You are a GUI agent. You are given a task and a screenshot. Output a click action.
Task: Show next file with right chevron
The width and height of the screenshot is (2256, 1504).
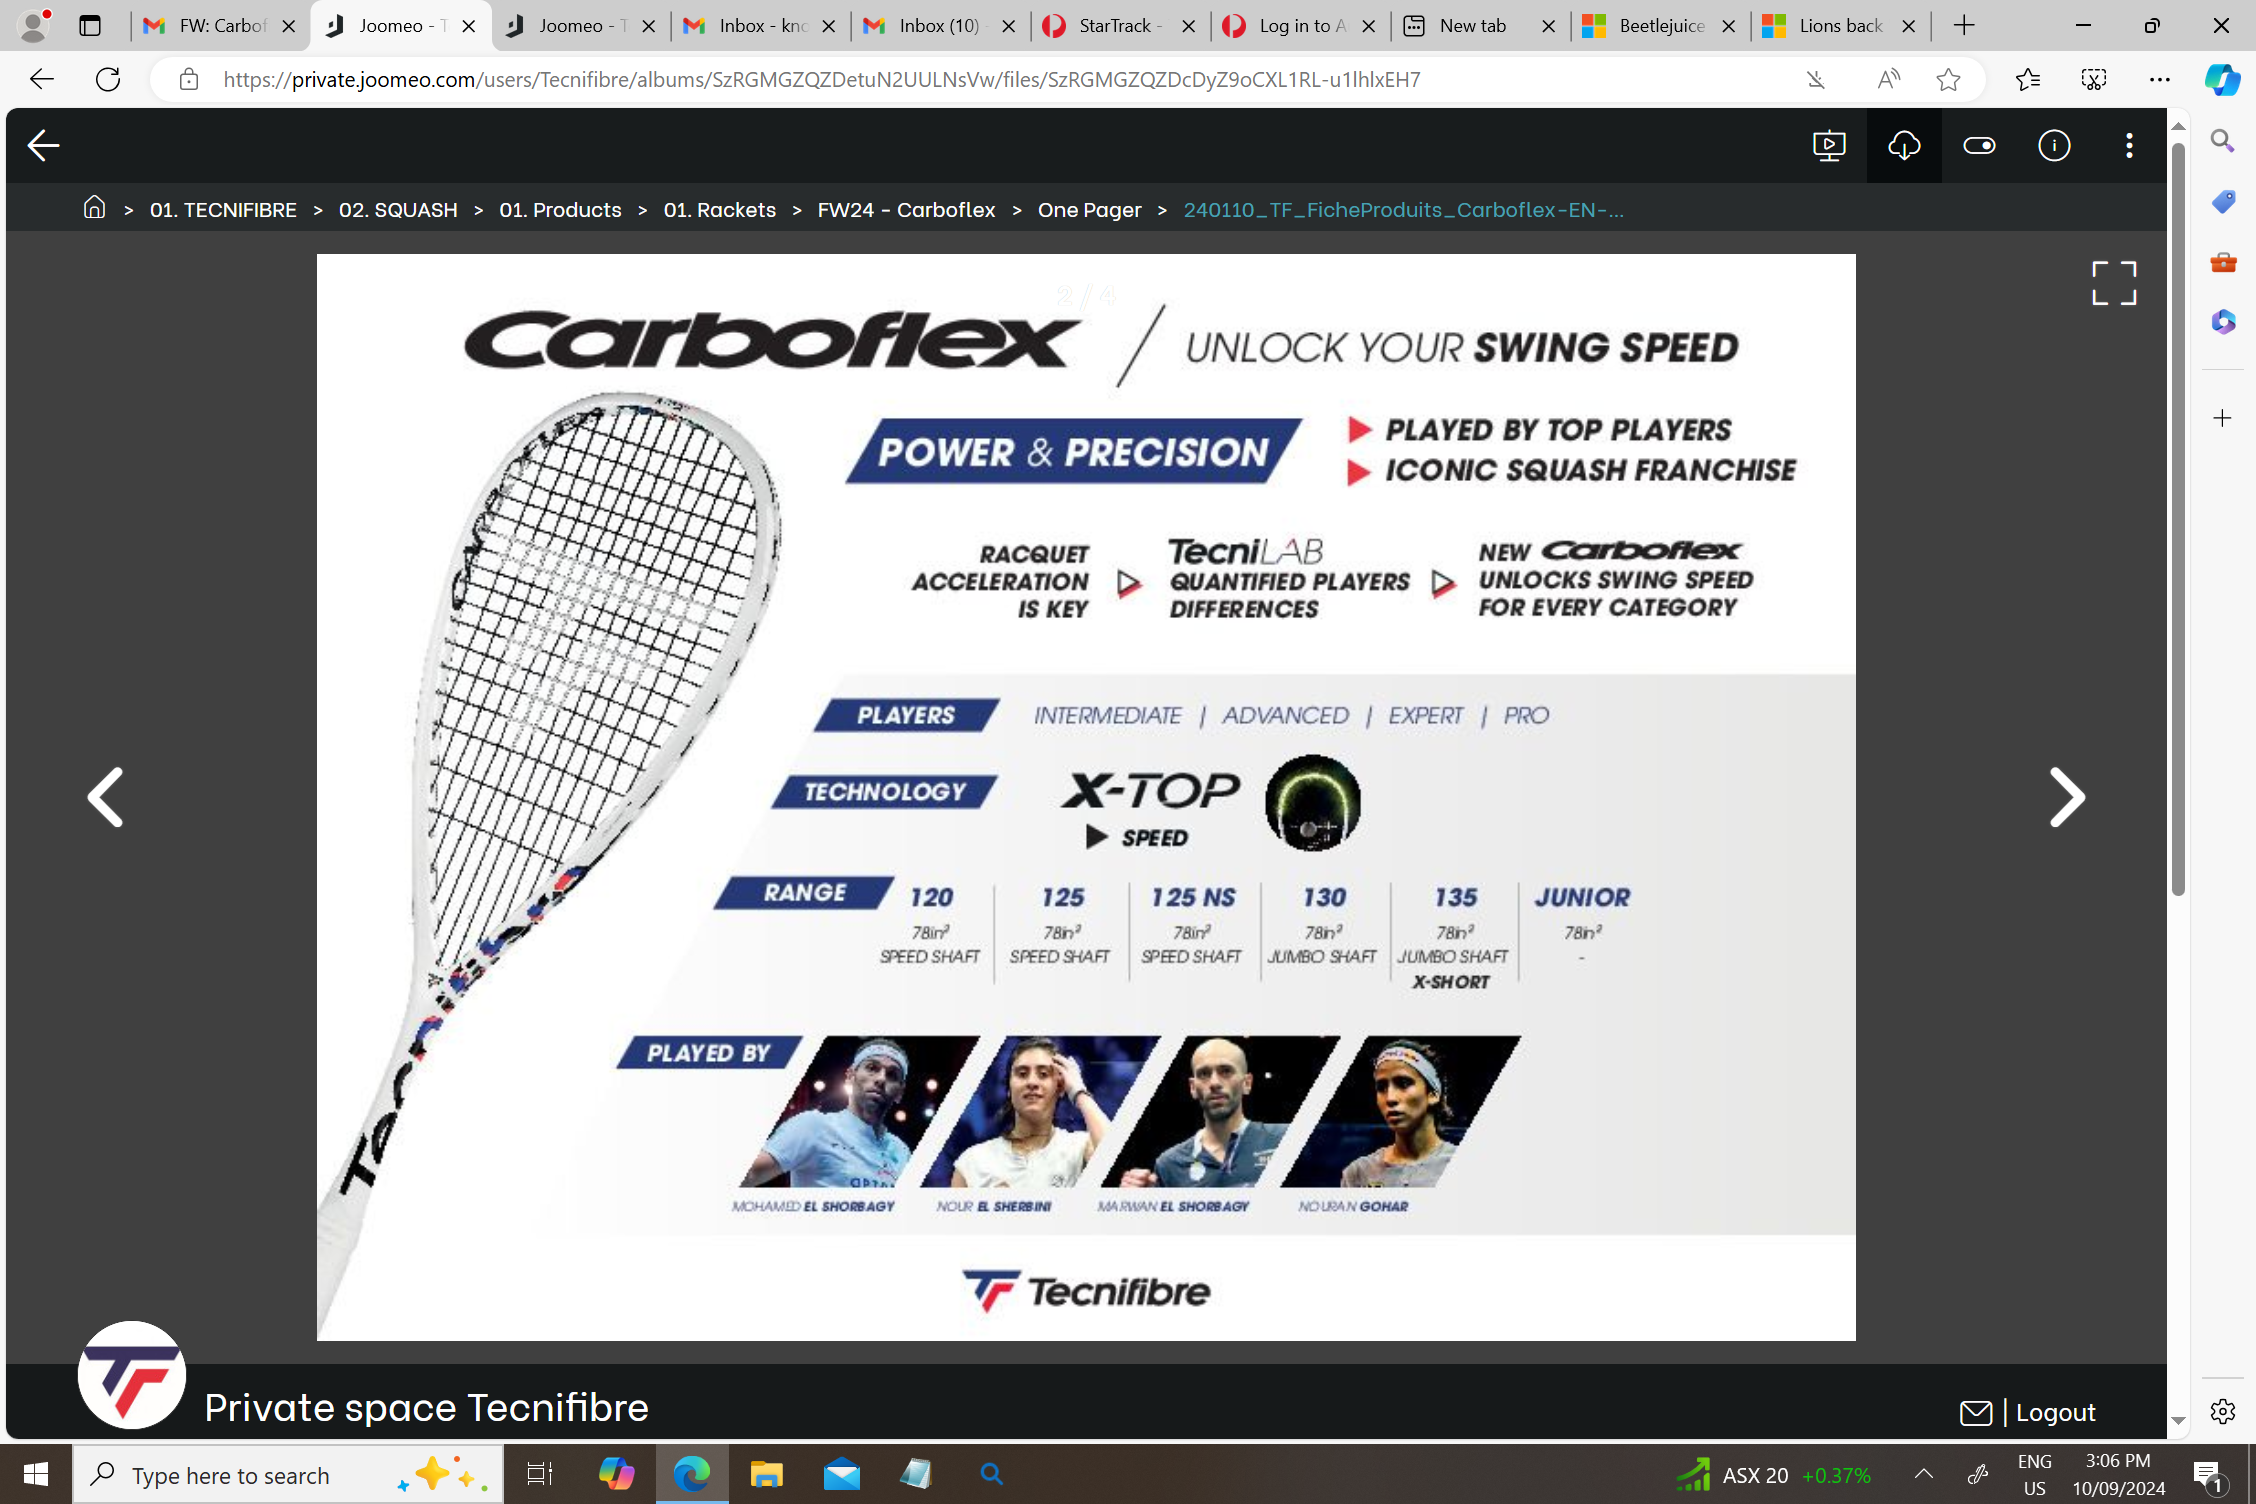(2066, 797)
